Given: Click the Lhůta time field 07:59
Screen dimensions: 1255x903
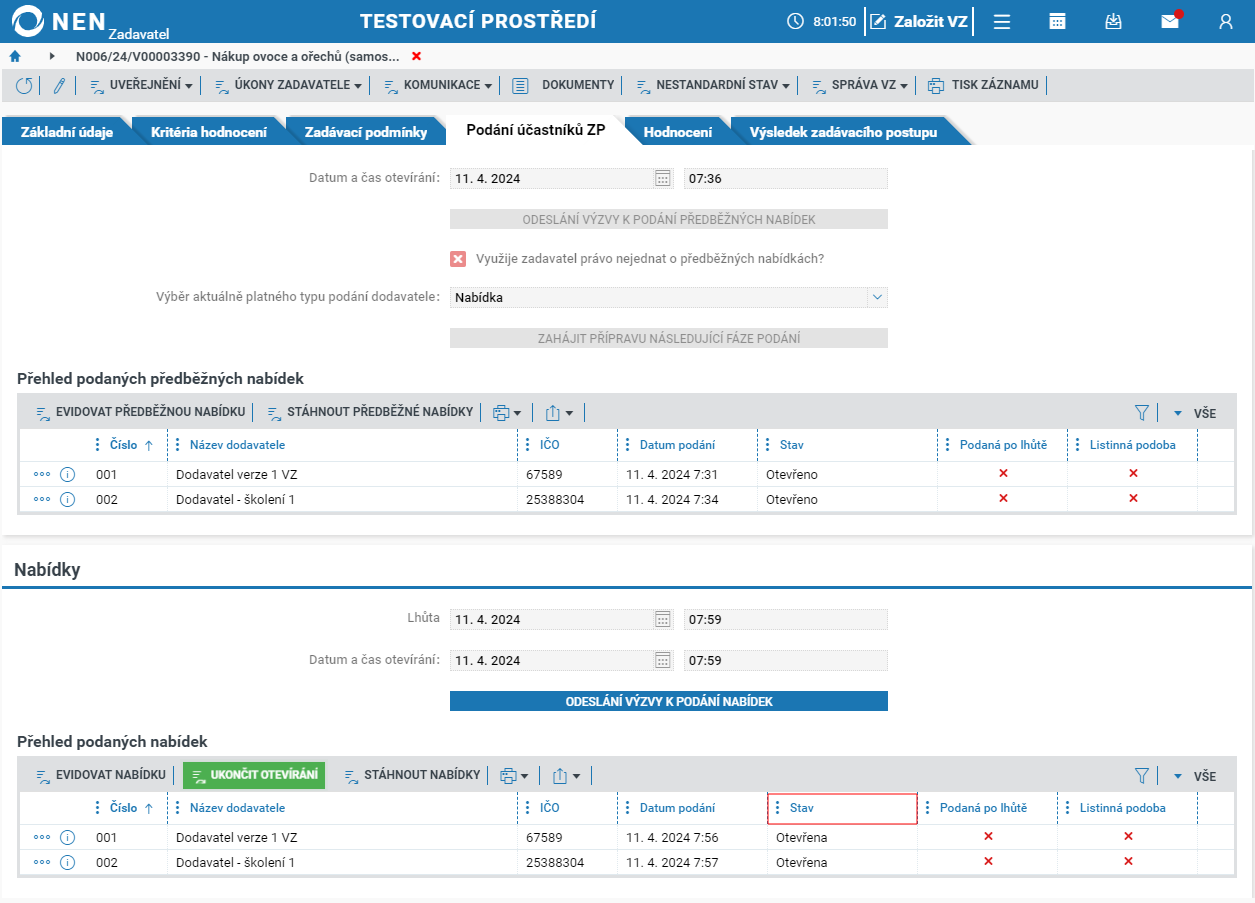Looking at the screenshot, I should click(x=786, y=620).
